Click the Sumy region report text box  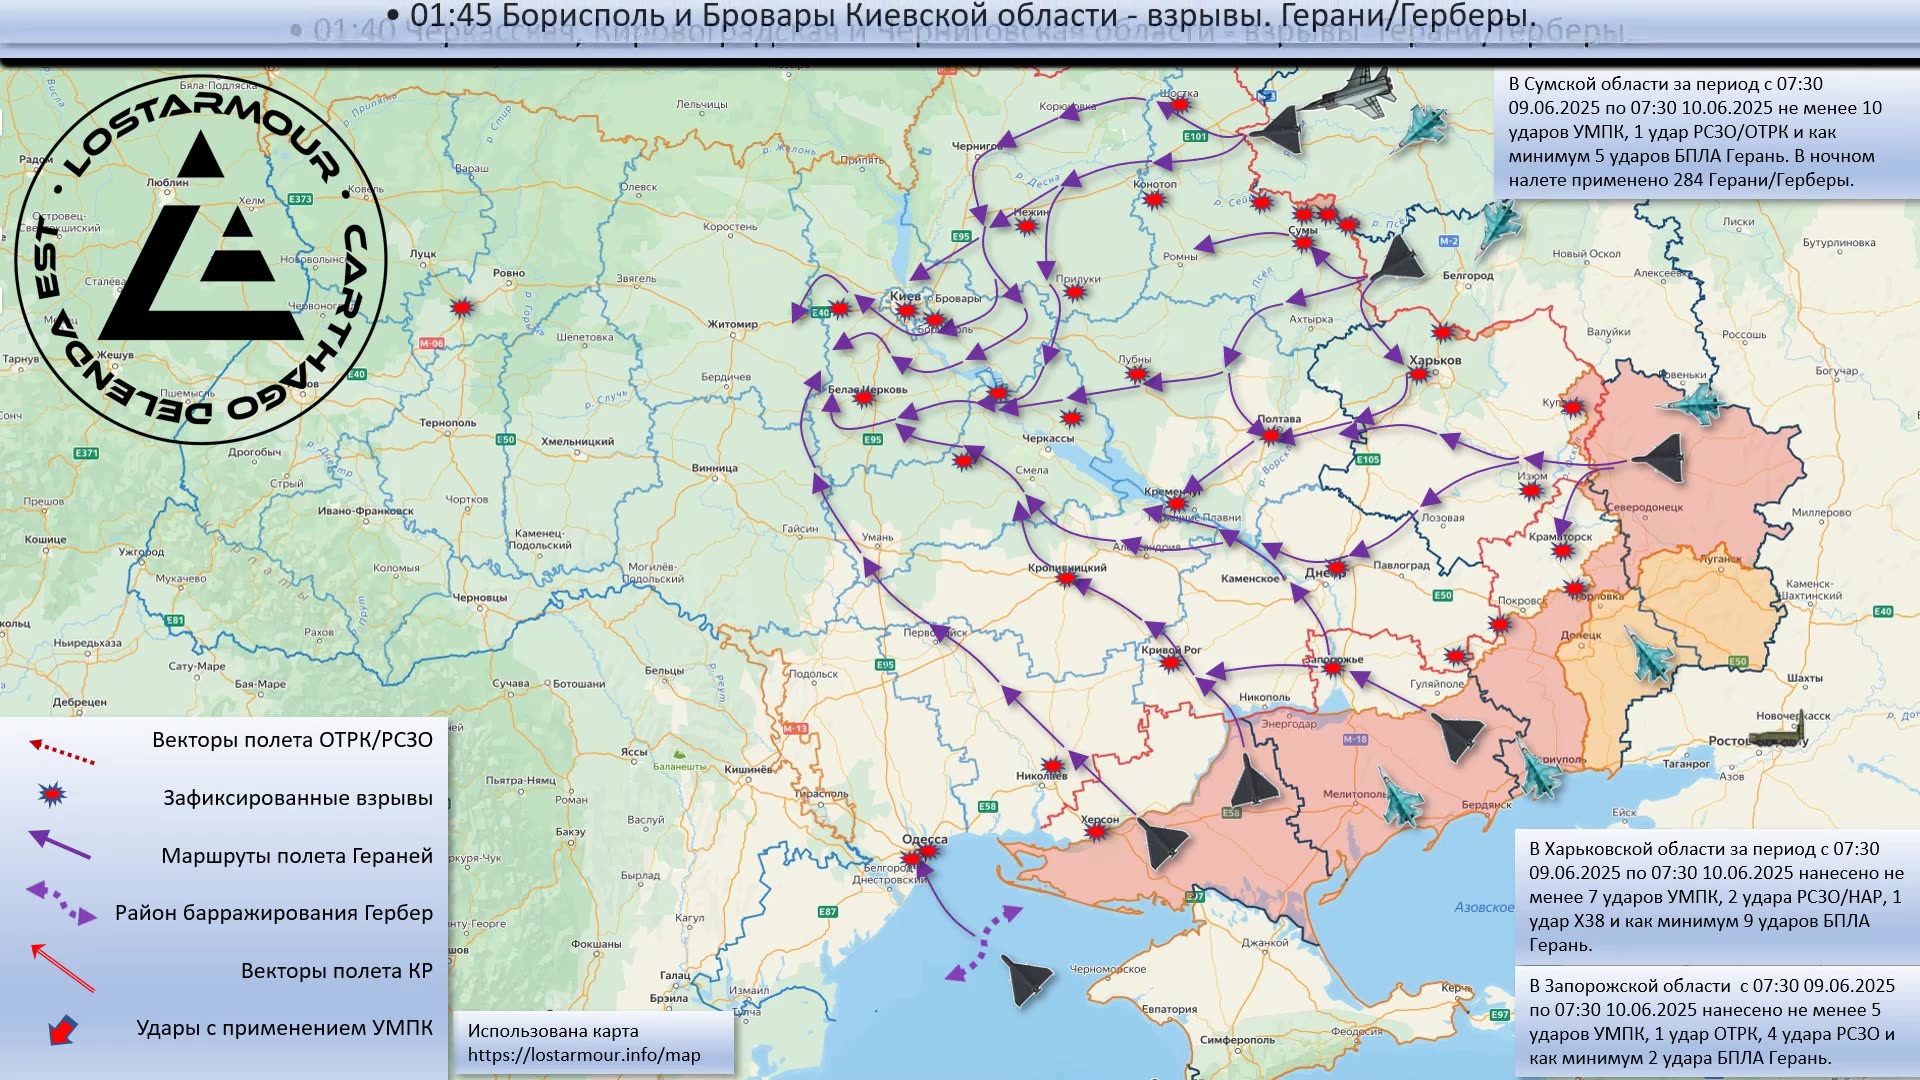[x=1702, y=132]
